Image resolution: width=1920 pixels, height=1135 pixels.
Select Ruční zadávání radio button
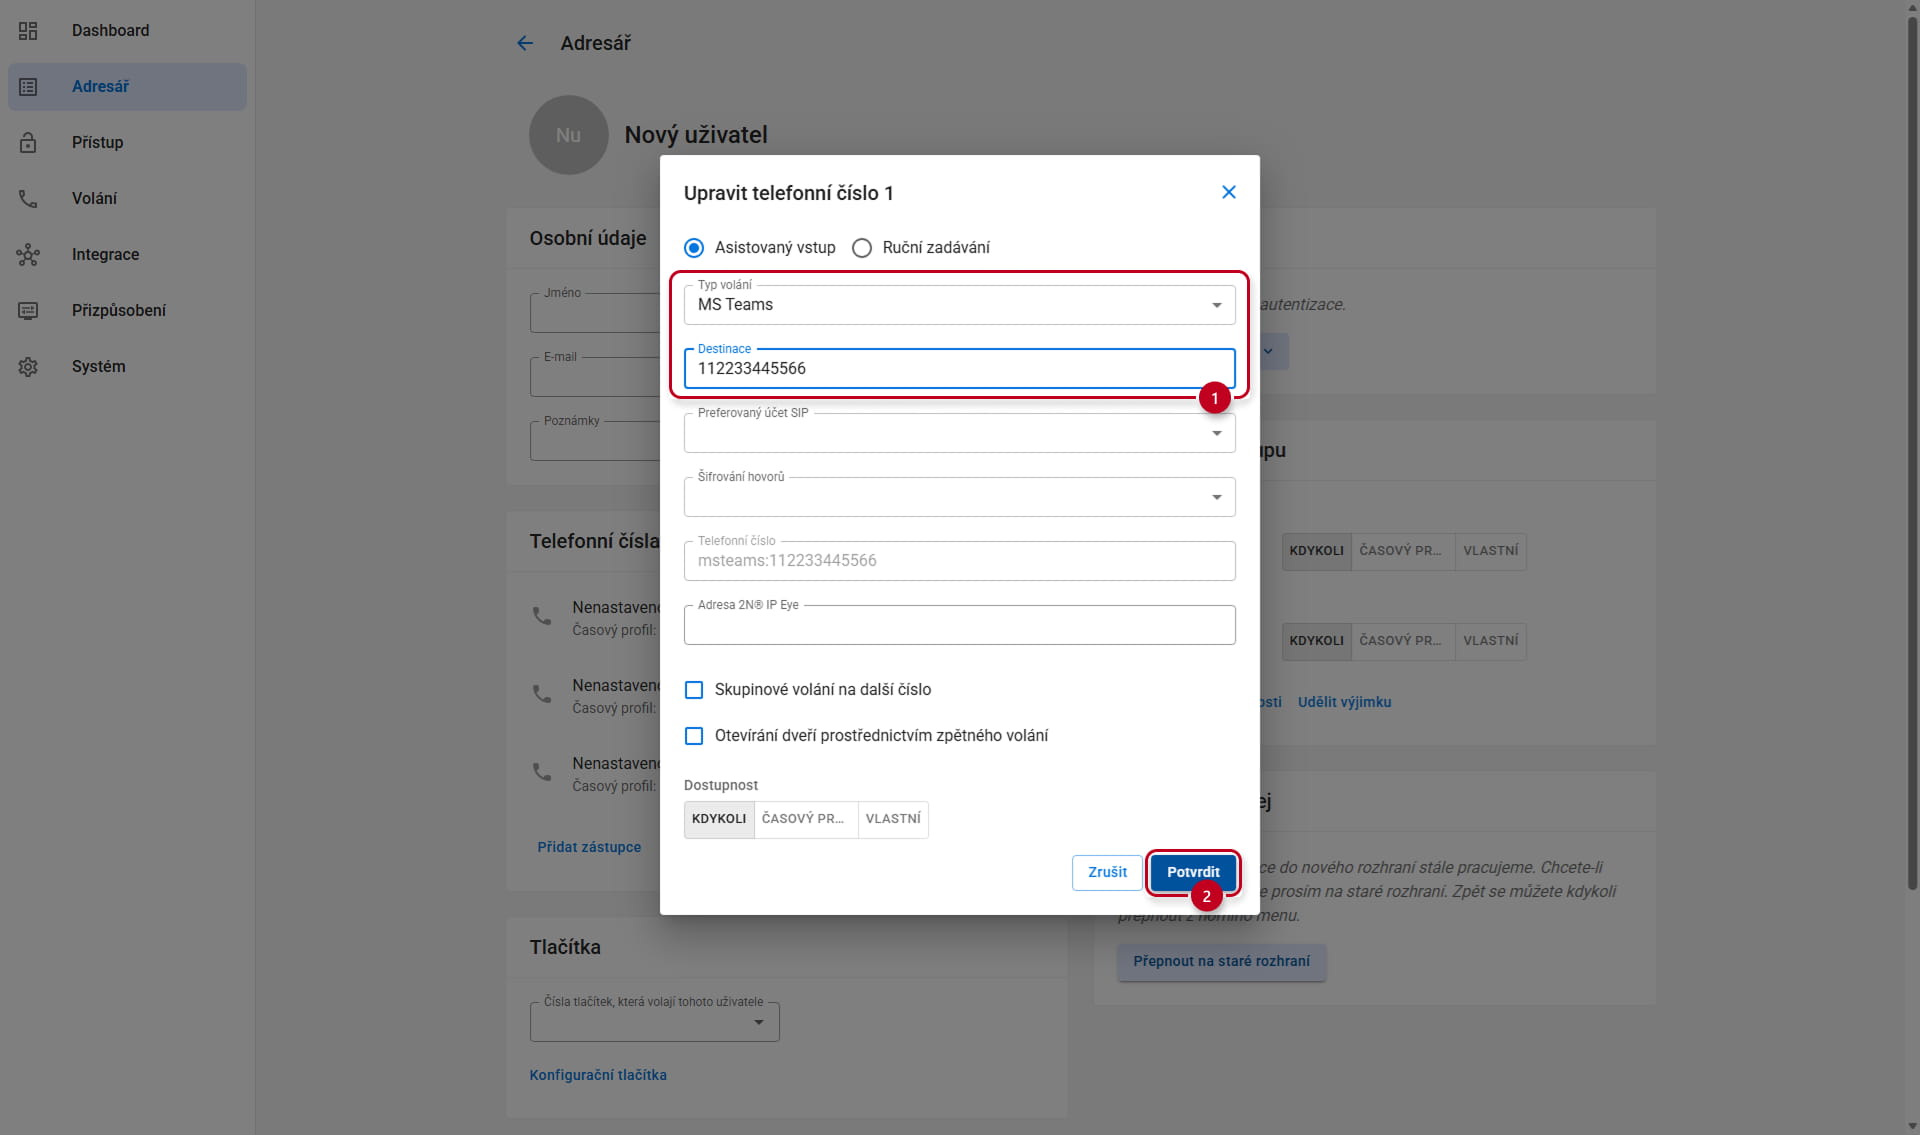point(862,248)
